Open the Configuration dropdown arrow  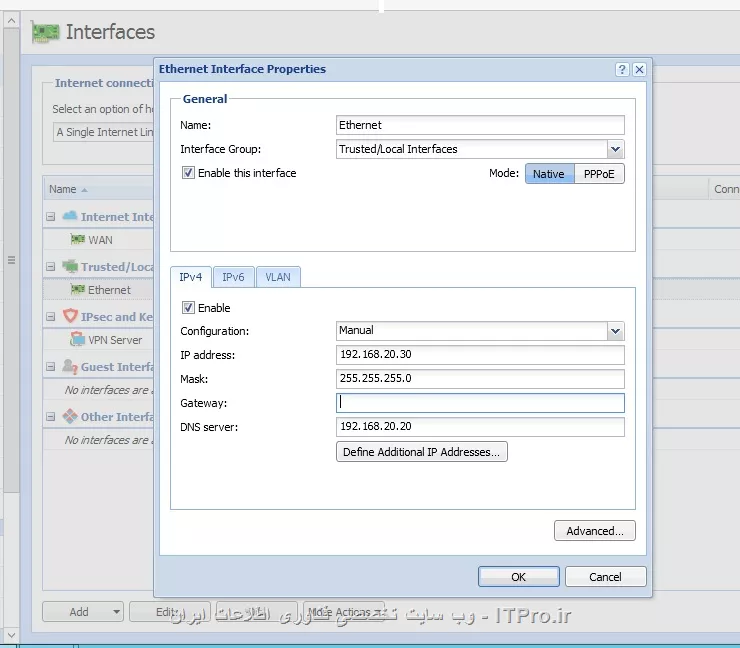(x=615, y=331)
